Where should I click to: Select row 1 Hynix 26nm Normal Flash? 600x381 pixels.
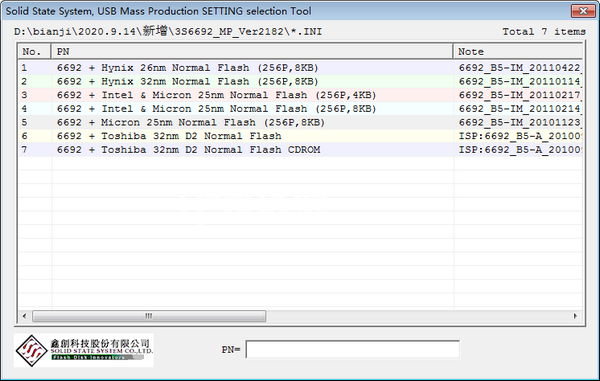(x=300, y=68)
